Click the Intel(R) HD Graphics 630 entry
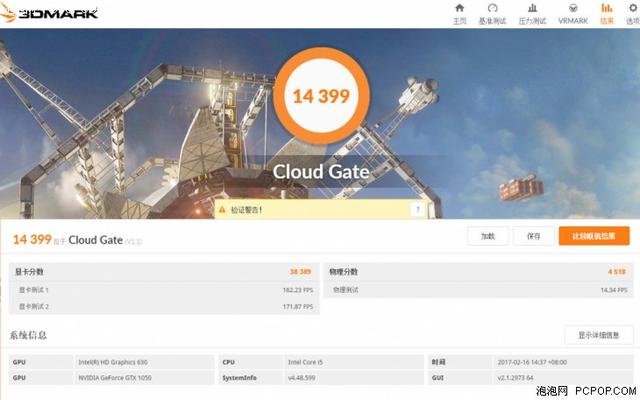This screenshot has height=400, width=640. [x=113, y=362]
